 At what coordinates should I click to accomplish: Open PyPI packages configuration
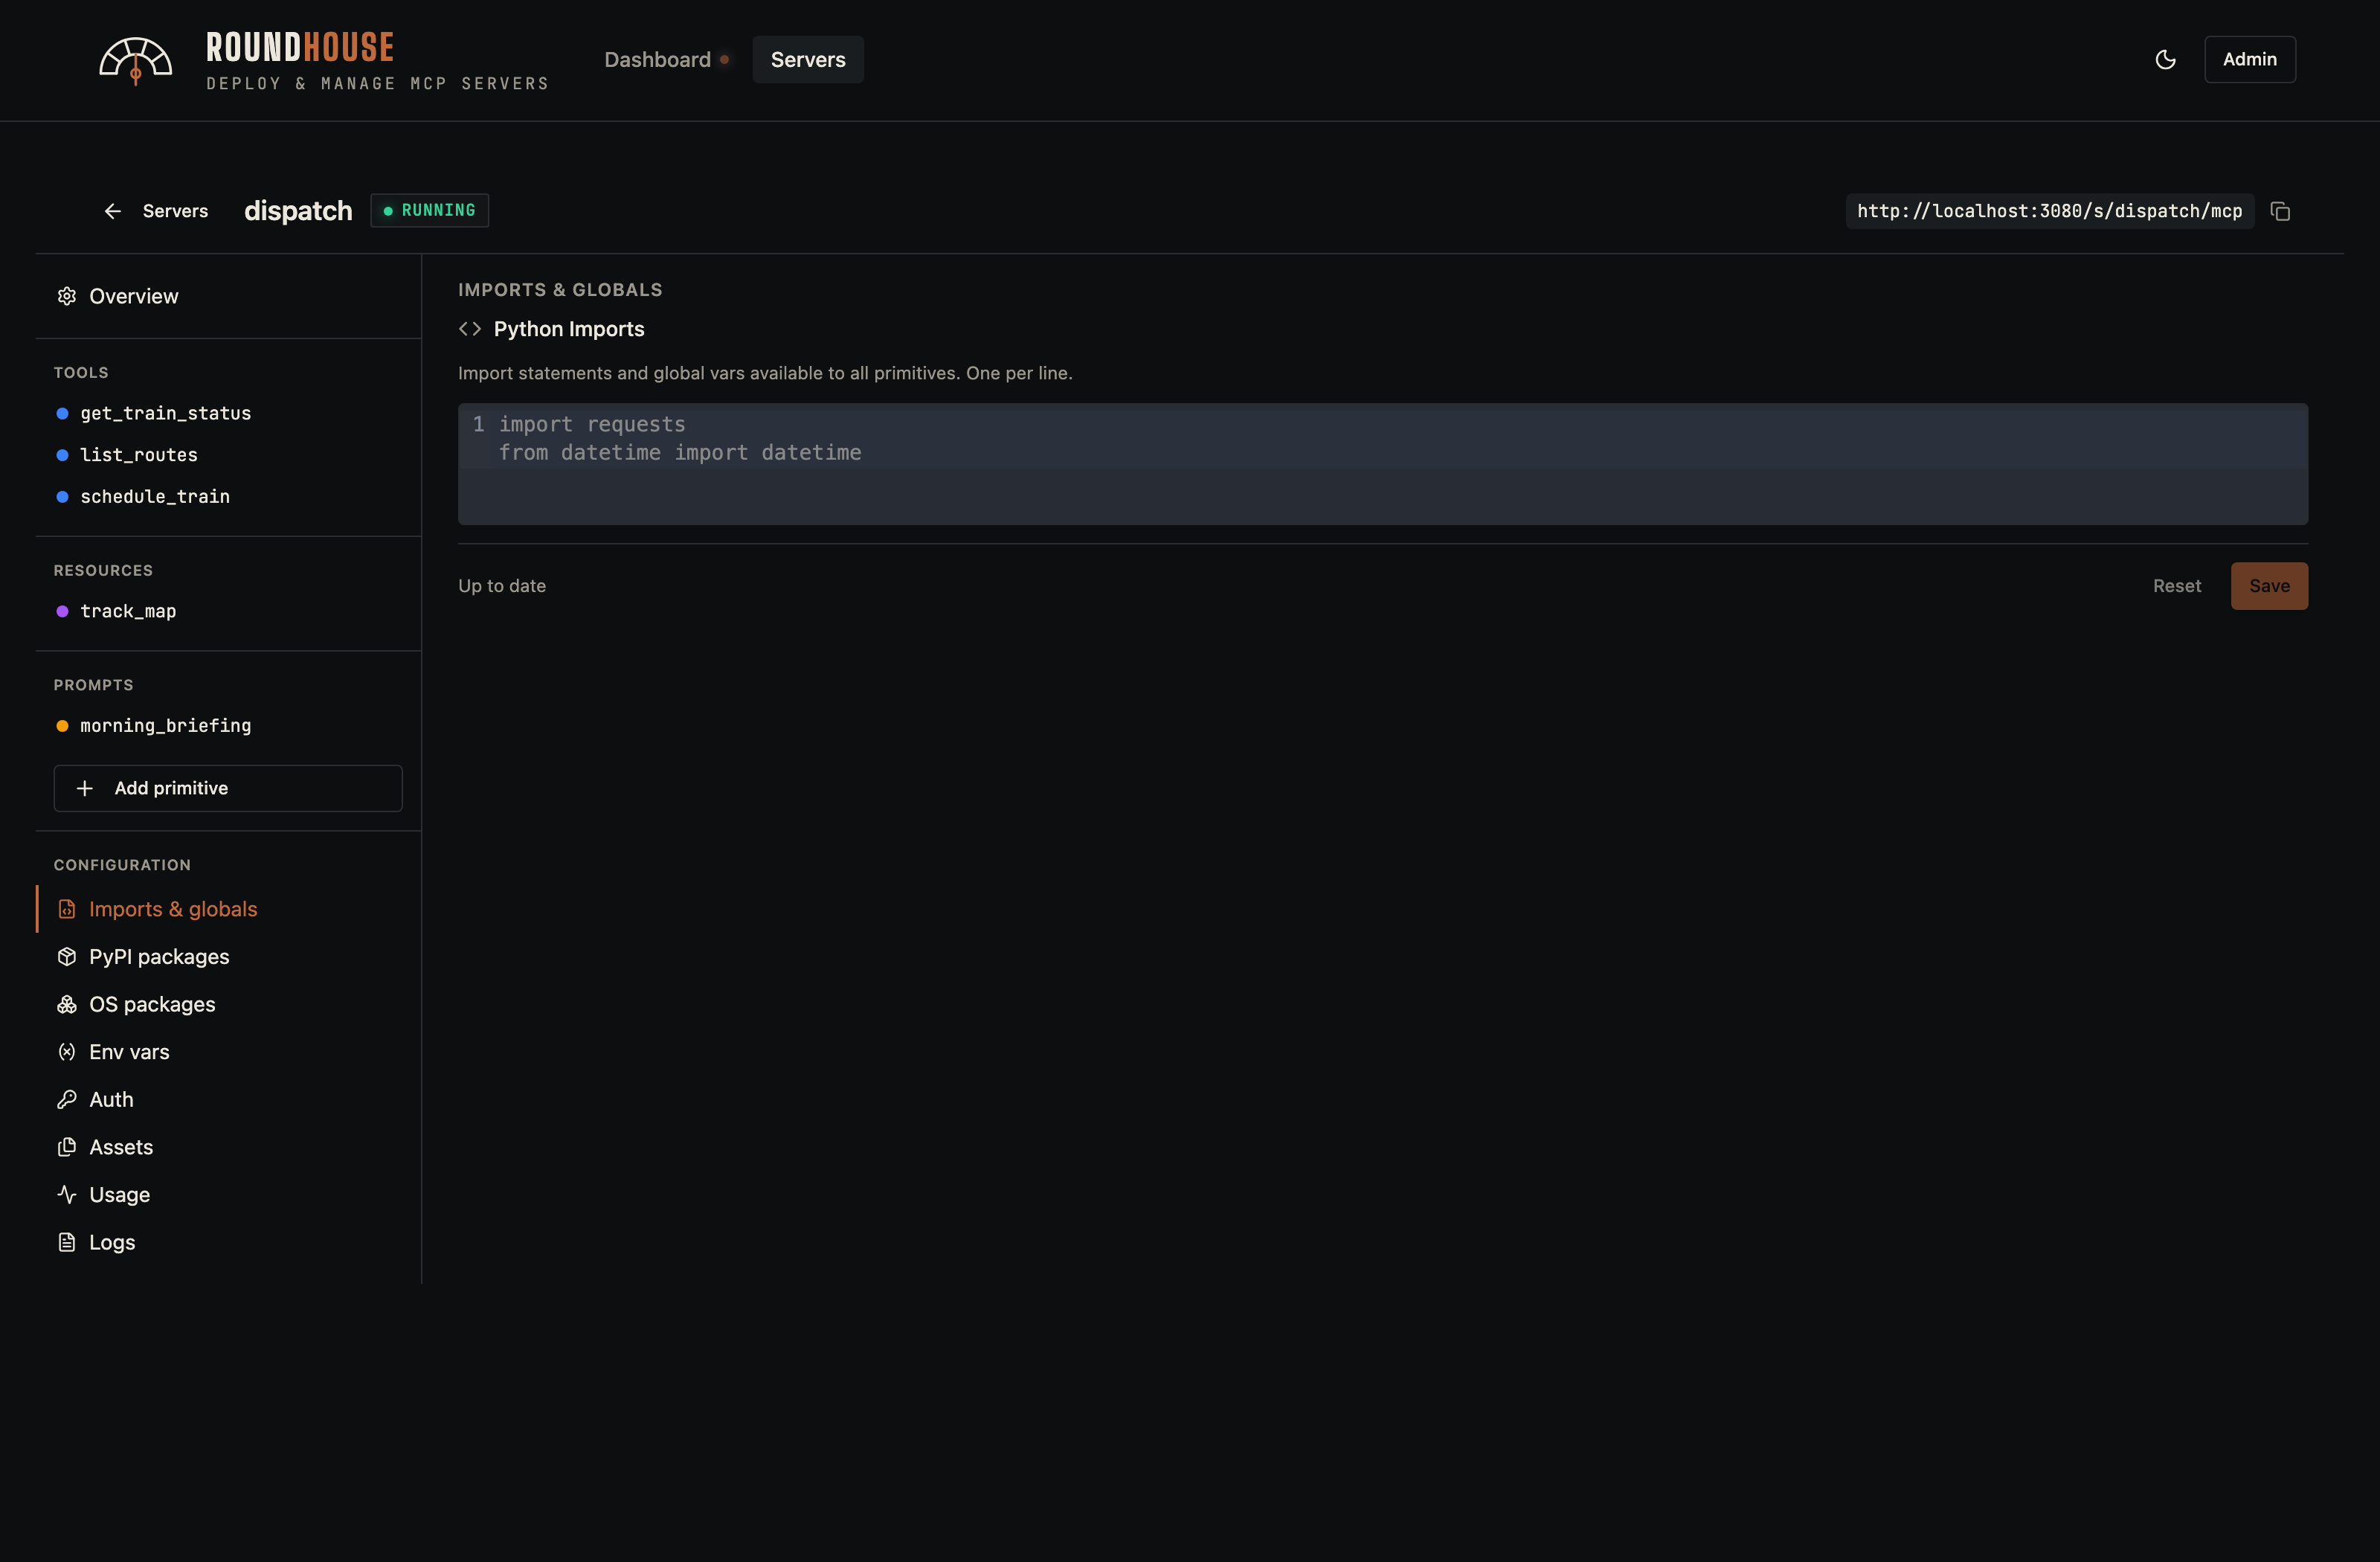228,957
